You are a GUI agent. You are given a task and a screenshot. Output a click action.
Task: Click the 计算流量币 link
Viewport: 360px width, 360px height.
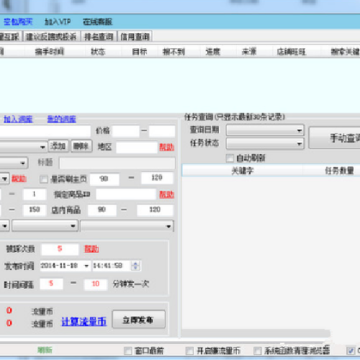pos(84,322)
